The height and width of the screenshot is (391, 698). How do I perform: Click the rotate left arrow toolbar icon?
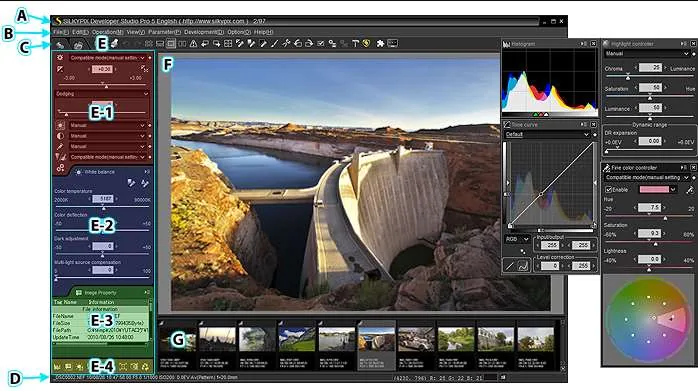click(x=297, y=44)
